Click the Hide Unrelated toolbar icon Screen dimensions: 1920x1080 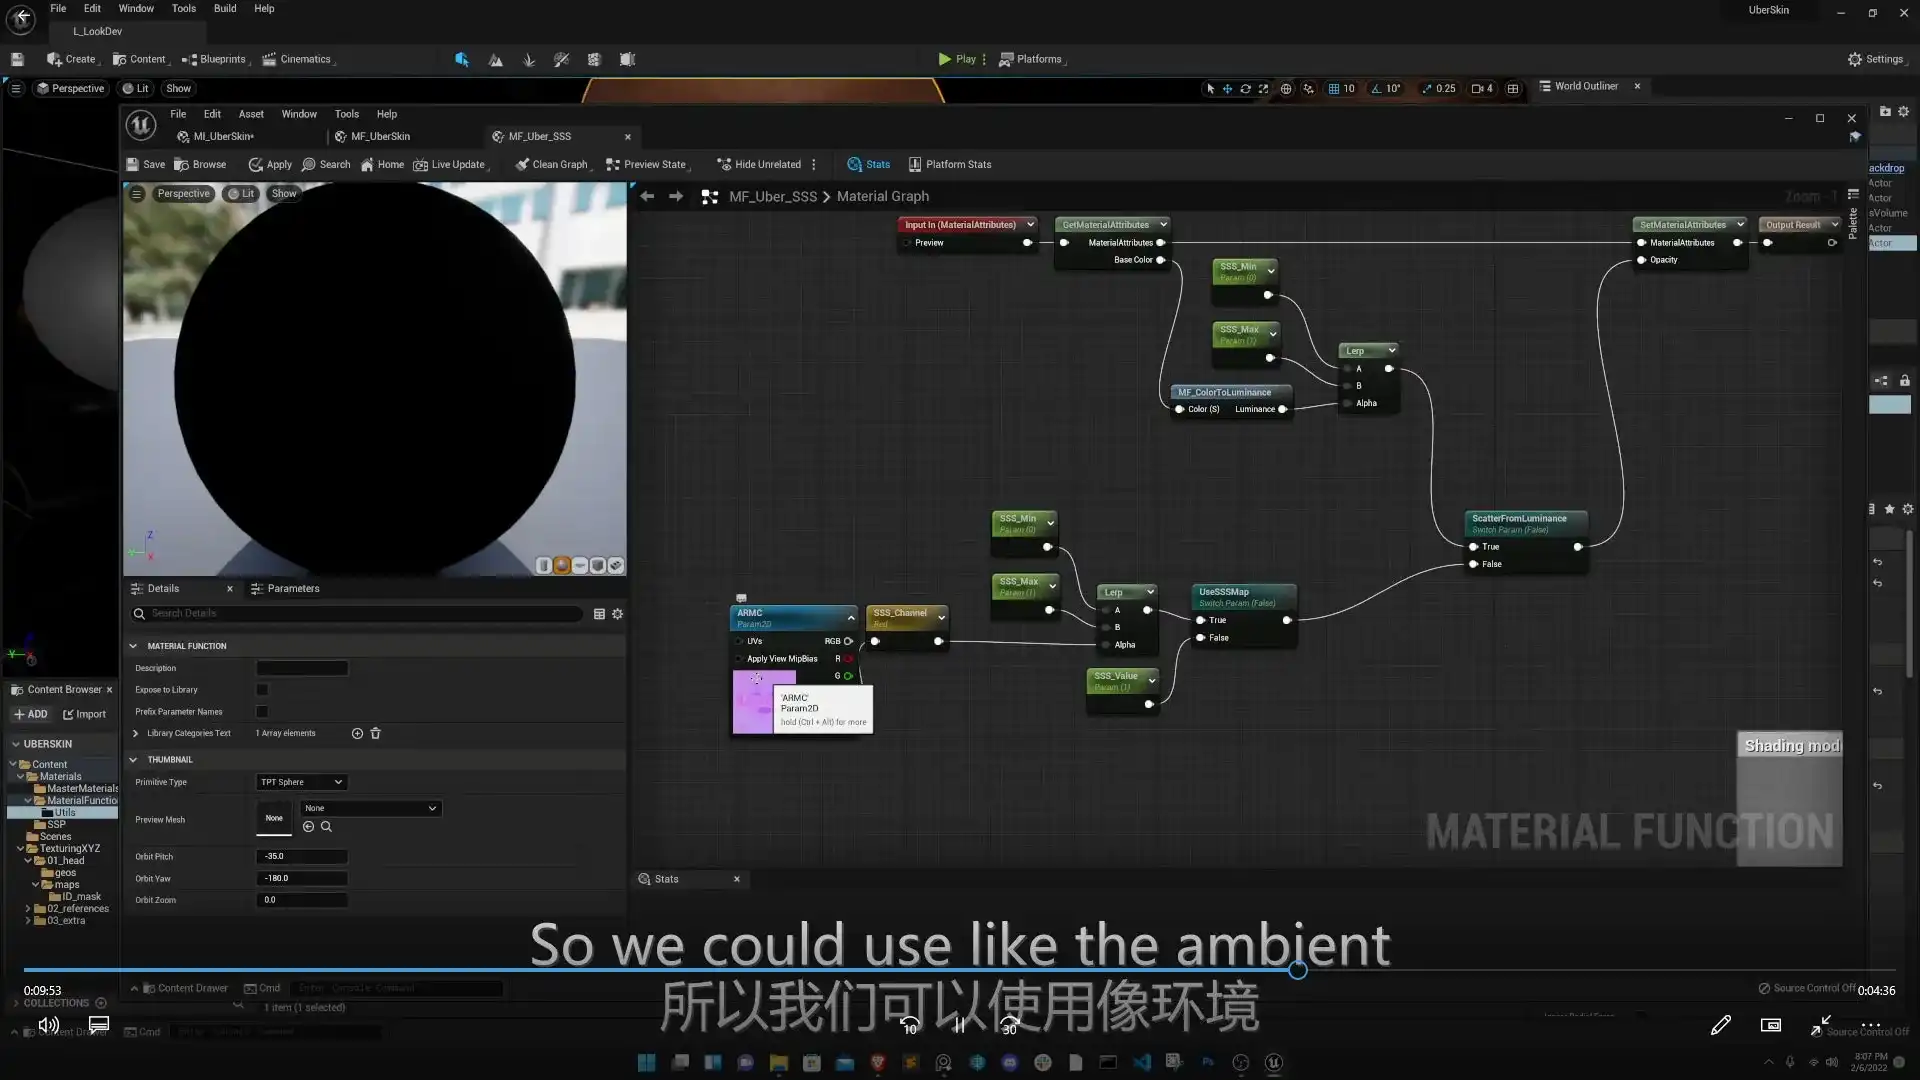tap(724, 165)
